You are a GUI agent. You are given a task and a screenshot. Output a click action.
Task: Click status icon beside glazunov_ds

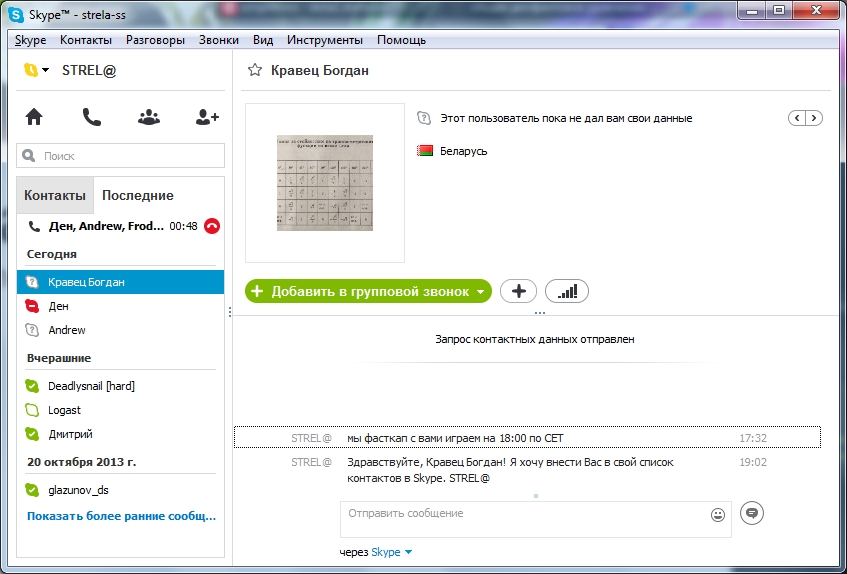32,490
